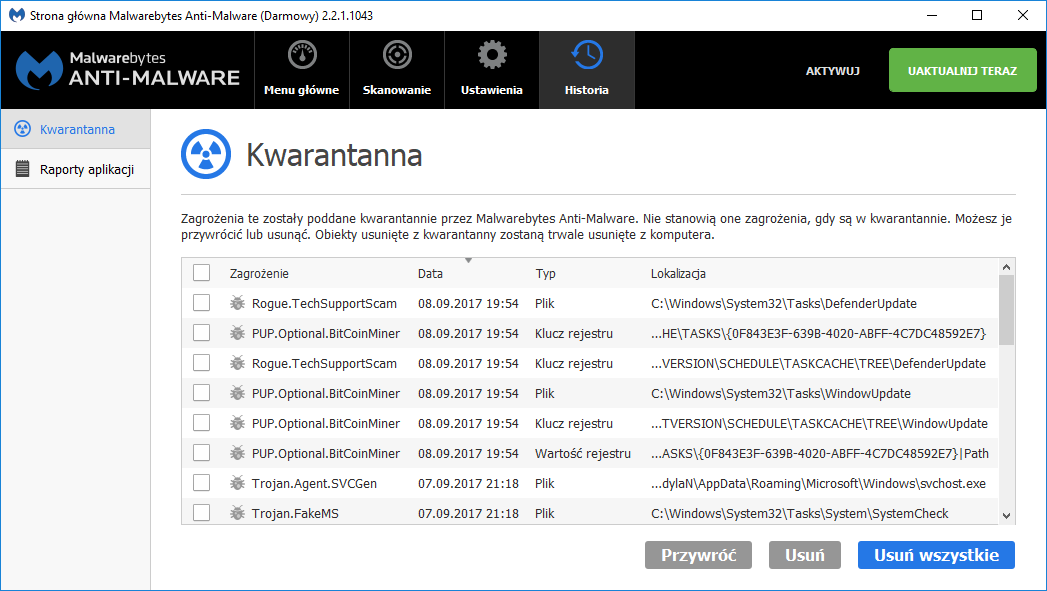Check the box for Wartość rejestru row
Viewport: 1047px width, 591px height.
pyautogui.click(x=201, y=453)
